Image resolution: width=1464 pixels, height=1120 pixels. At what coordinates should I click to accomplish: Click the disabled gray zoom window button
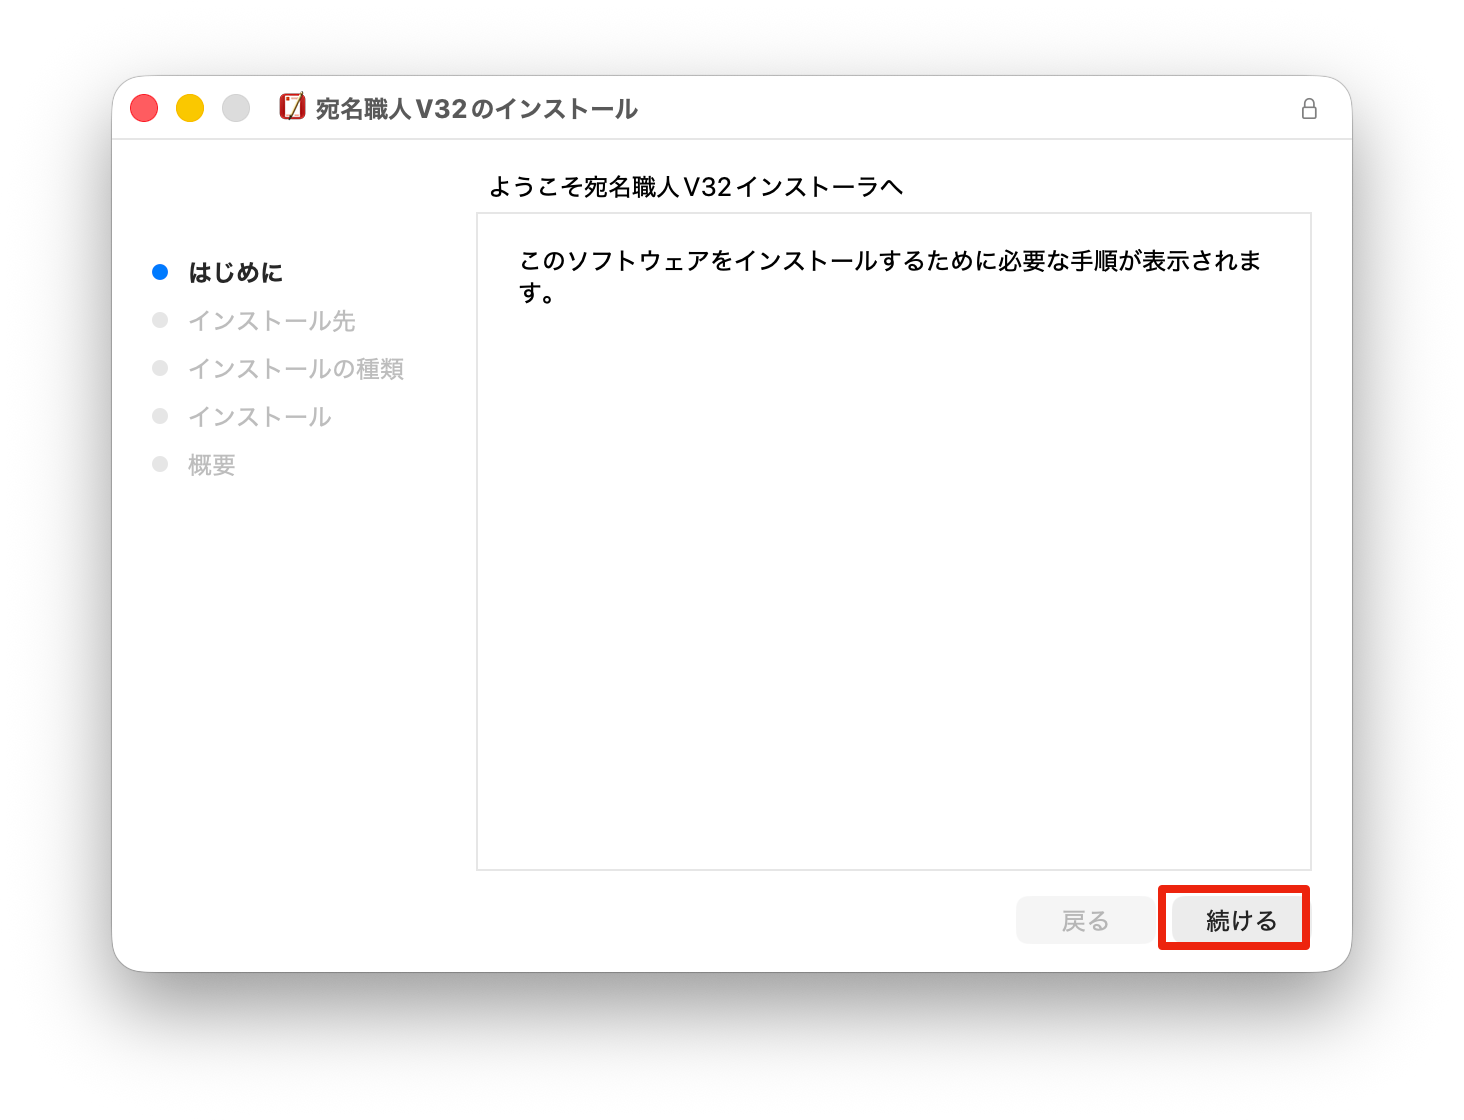coord(236,108)
